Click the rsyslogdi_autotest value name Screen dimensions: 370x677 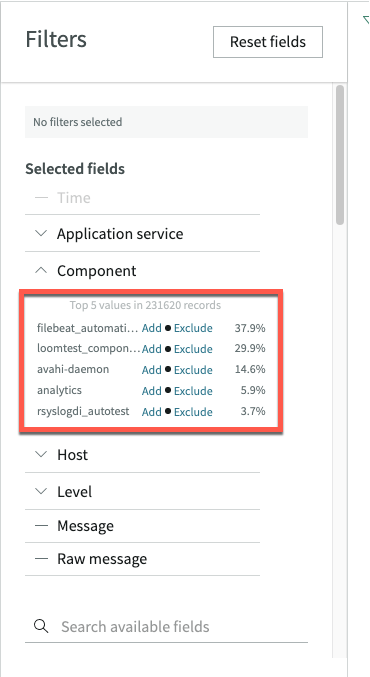(83, 411)
